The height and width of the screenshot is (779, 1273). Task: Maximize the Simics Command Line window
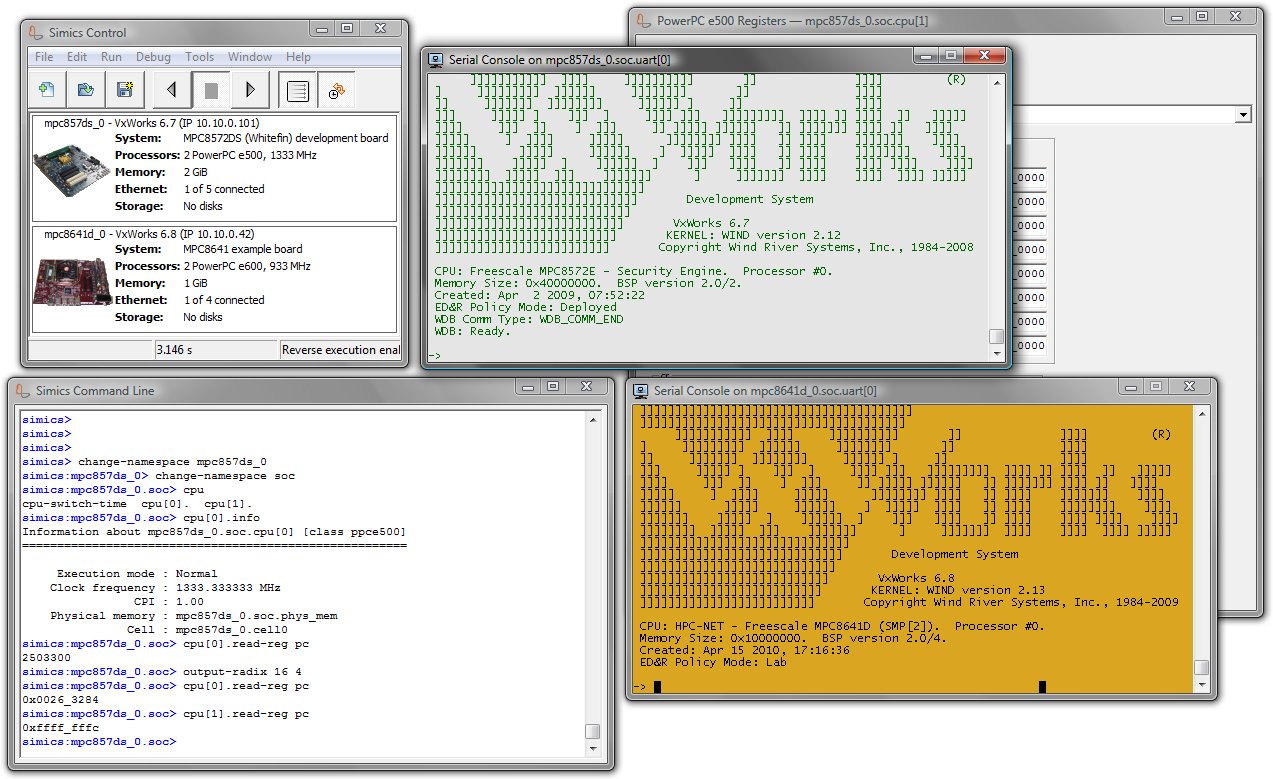pos(553,386)
